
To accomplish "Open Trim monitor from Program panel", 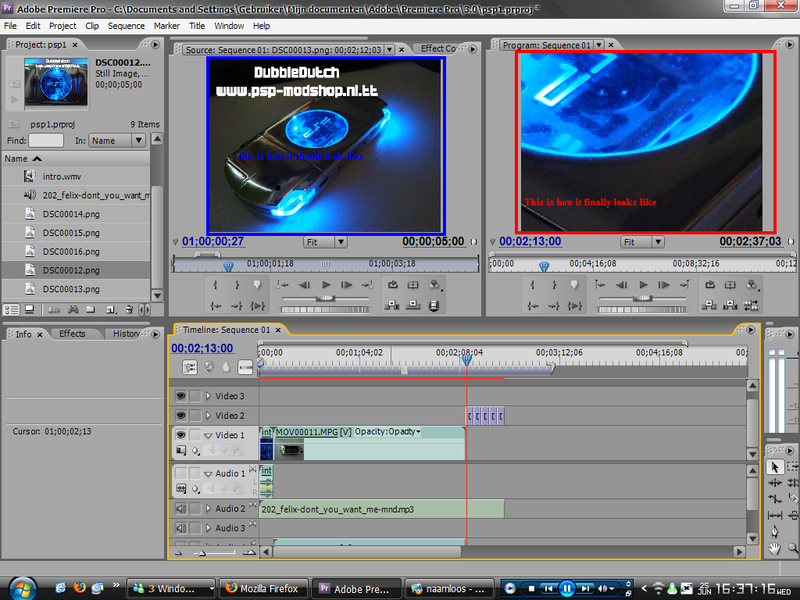I will pos(751,305).
